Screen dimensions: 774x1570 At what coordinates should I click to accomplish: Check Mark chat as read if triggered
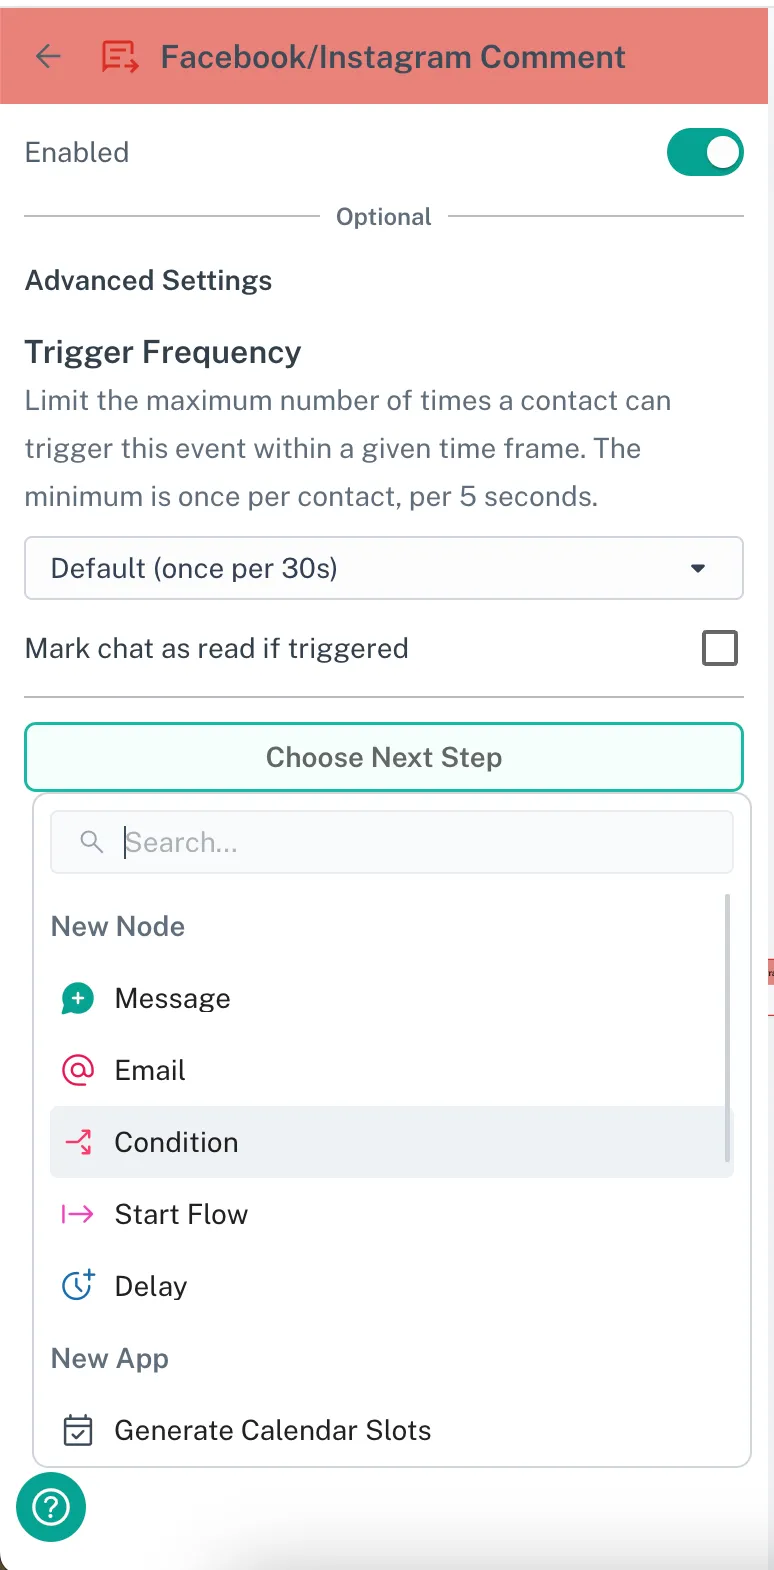[x=720, y=648]
